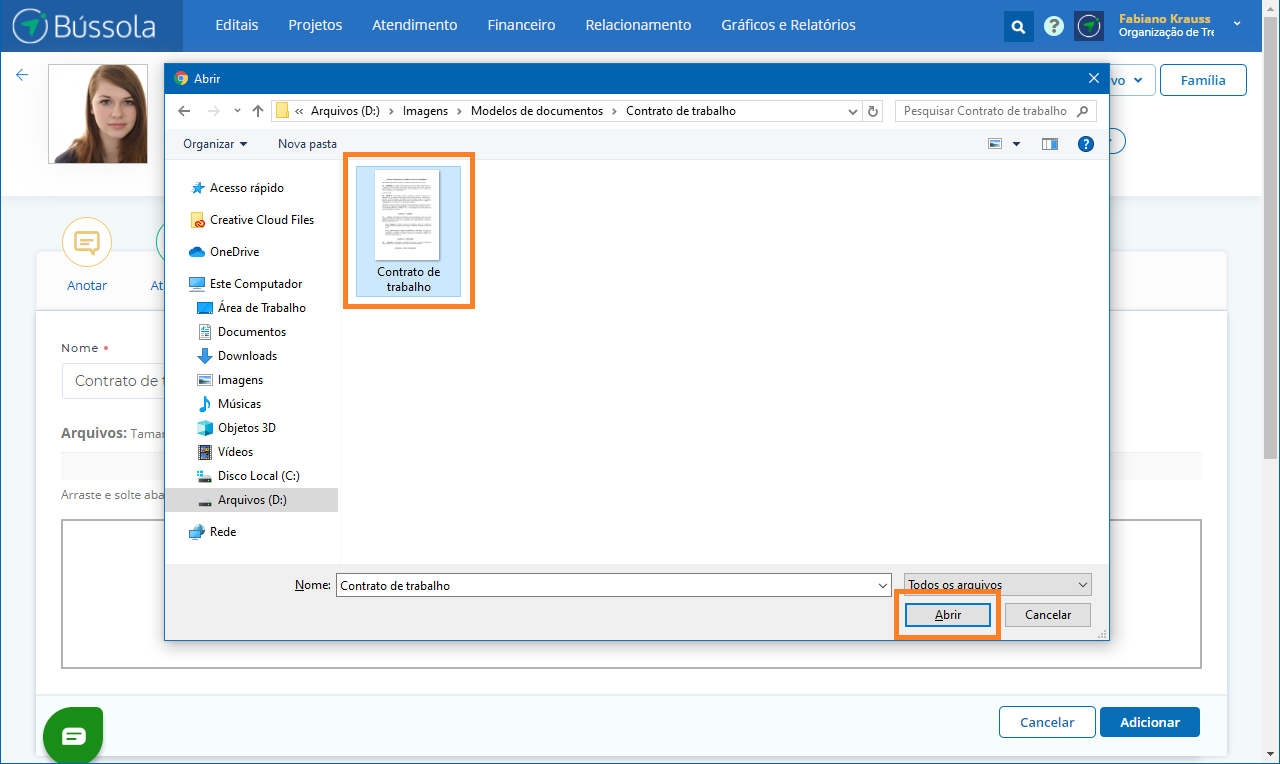Open the Projetos menu
Image resolution: width=1280 pixels, height=764 pixels.
pos(315,25)
